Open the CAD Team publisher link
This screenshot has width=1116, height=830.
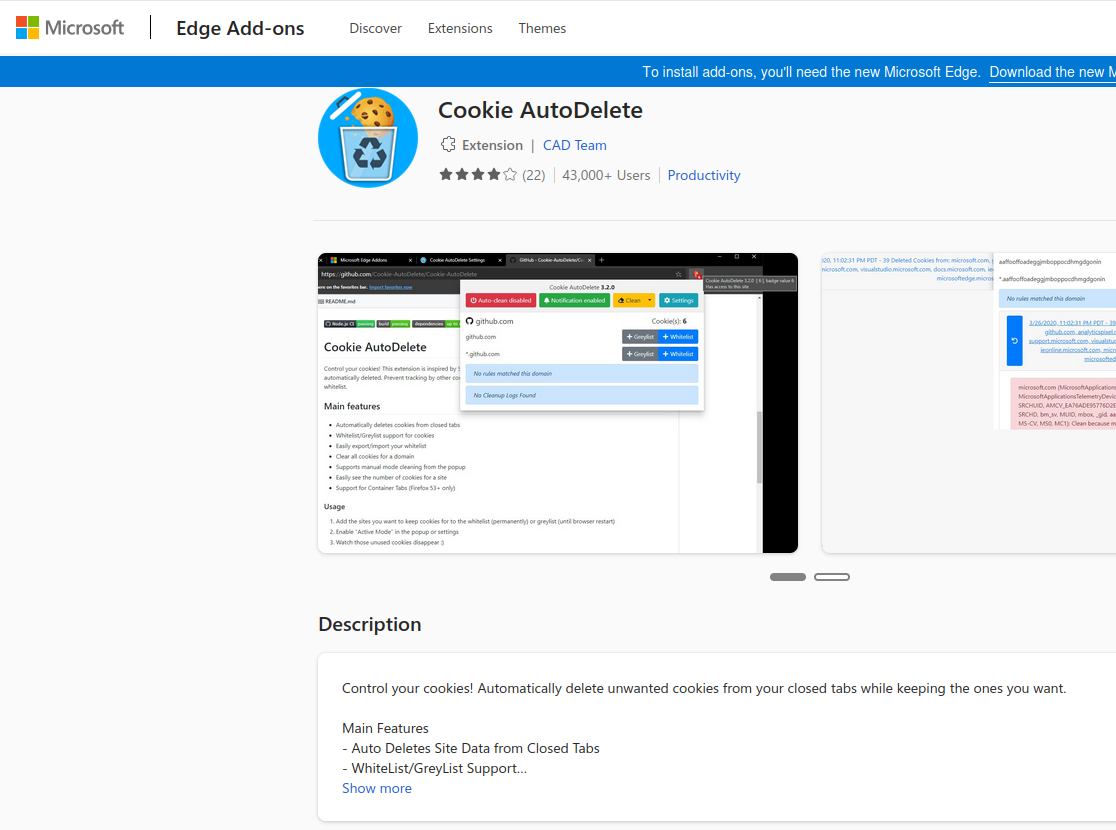click(x=574, y=145)
